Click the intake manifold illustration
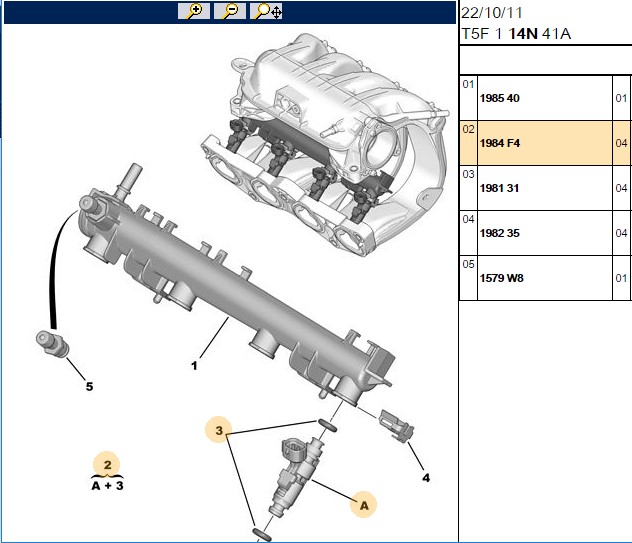 pos(324,145)
